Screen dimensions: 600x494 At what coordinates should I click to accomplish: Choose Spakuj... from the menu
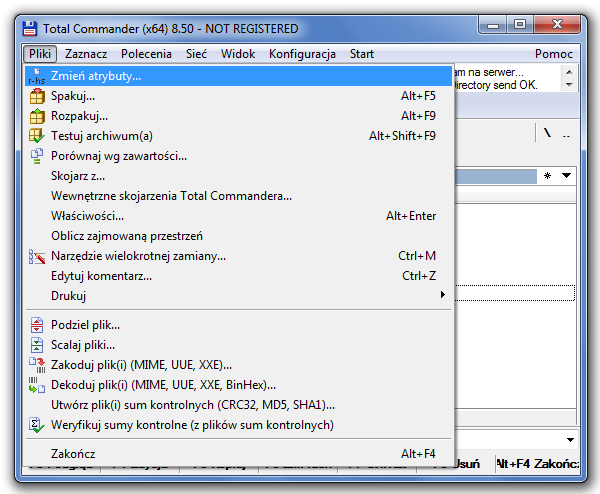point(238,96)
